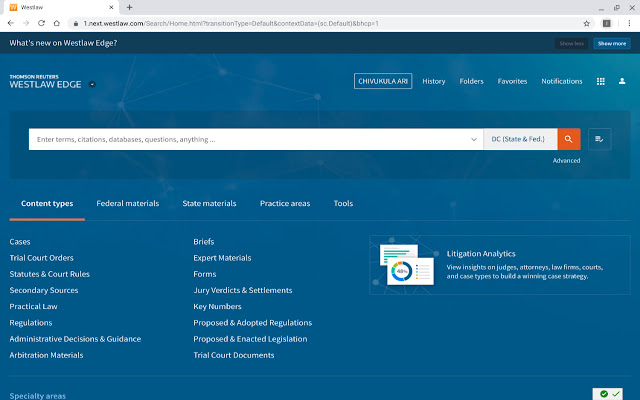The image size is (640, 400).
Task: Open the DC (State & Fed.) jurisdiction selector
Action: point(519,140)
